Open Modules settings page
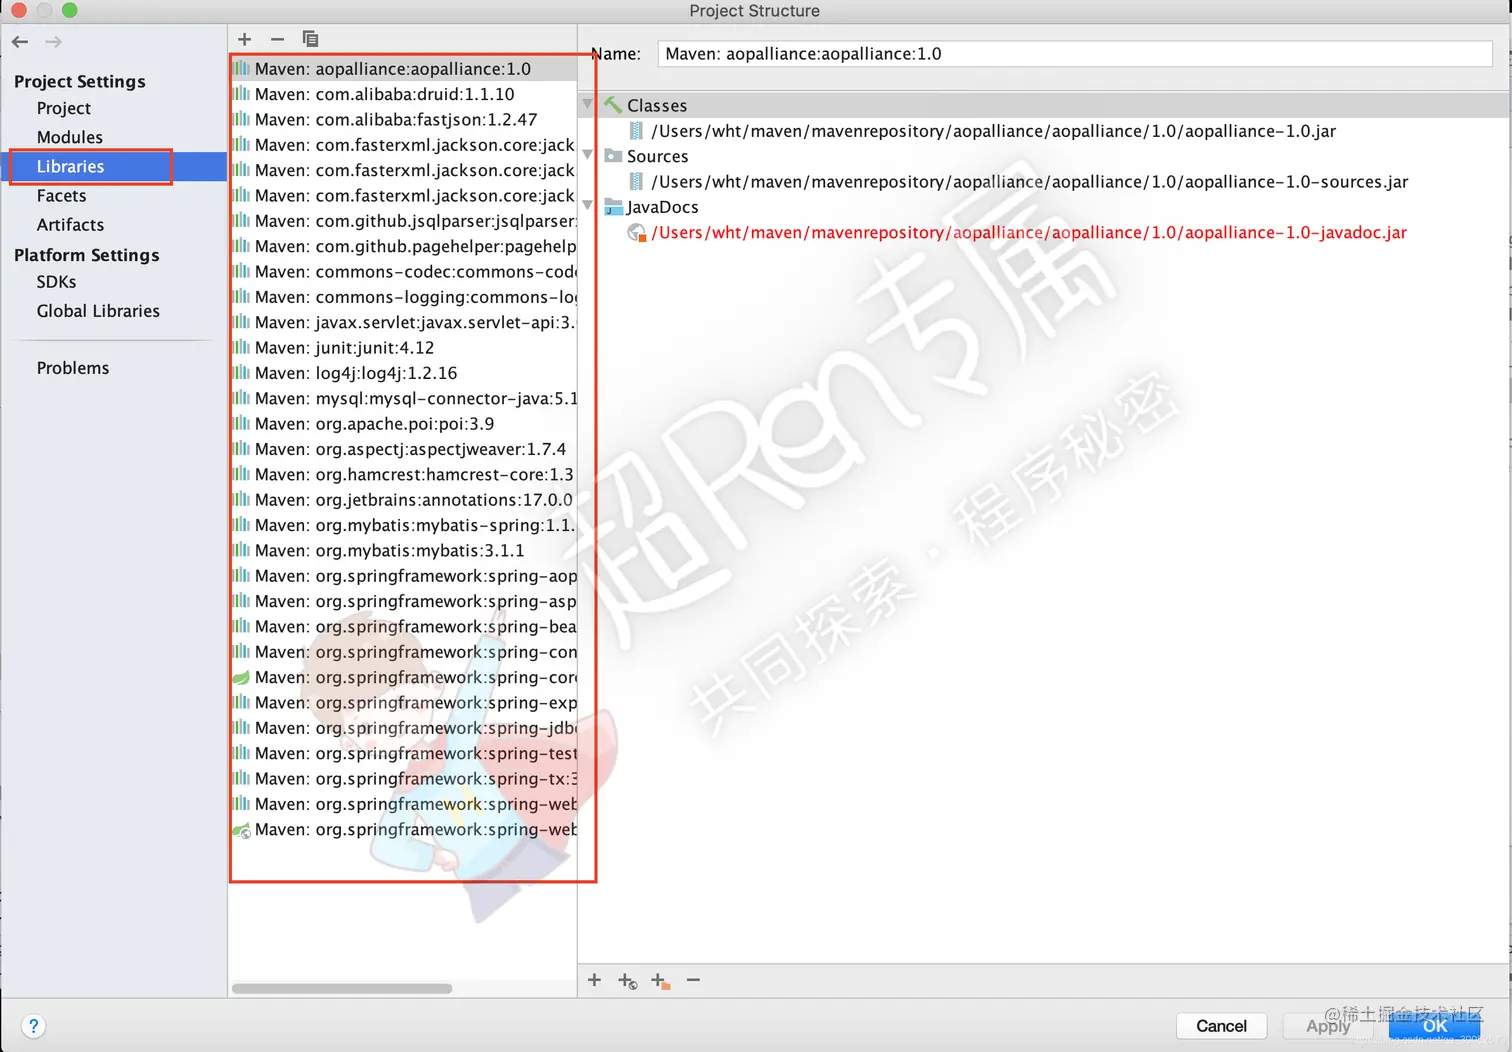Viewport: 1512px width, 1052px height. click(x=70, y=137)
